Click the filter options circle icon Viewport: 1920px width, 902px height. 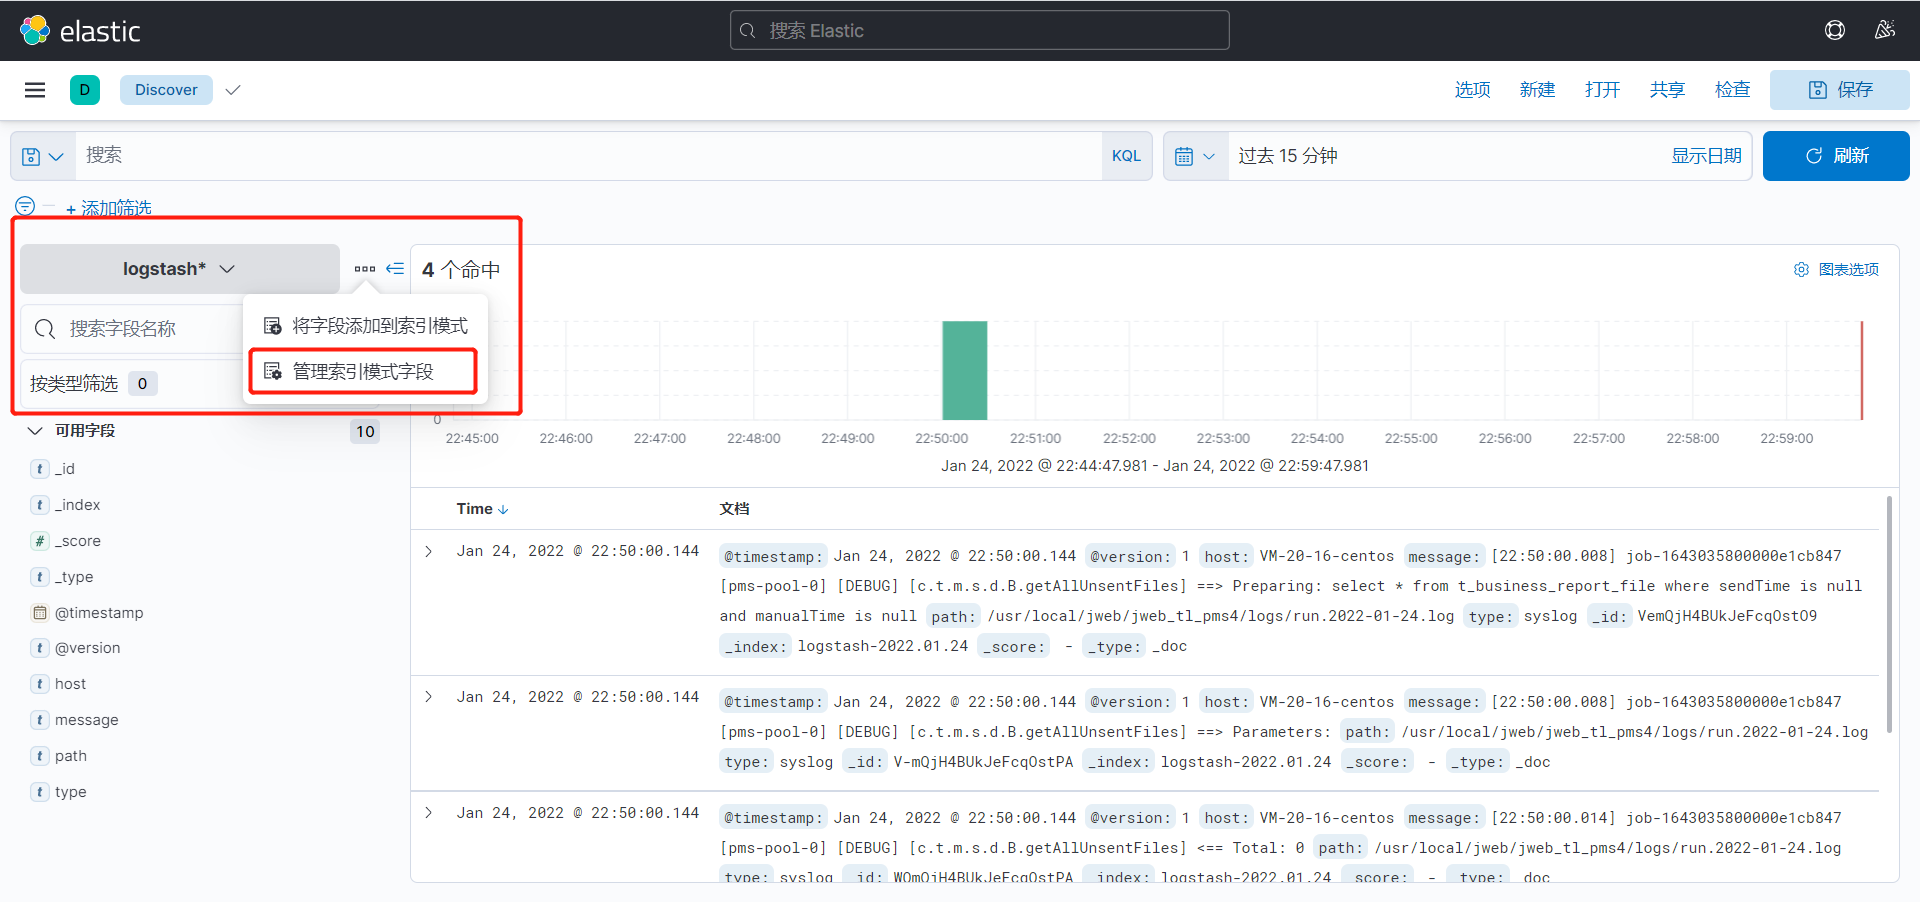25,206
